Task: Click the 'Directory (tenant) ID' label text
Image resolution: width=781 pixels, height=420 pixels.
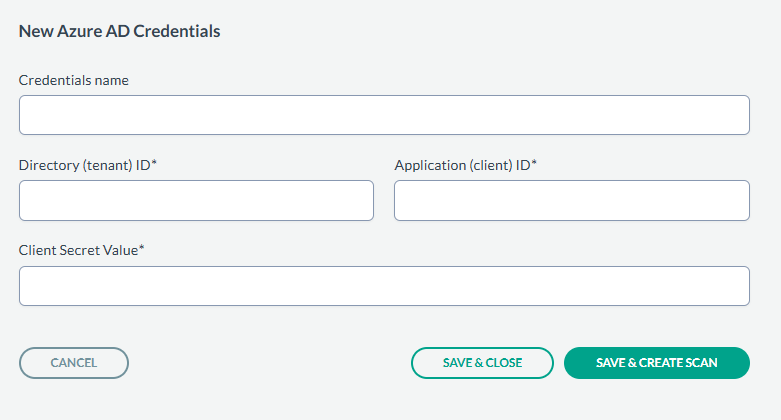Action: (x=84, y=165)
